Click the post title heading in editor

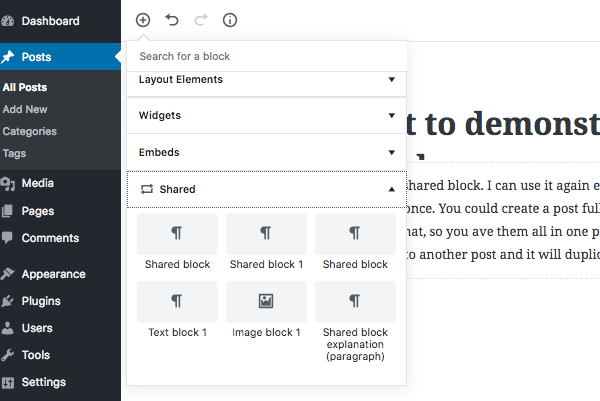(503, 124)
